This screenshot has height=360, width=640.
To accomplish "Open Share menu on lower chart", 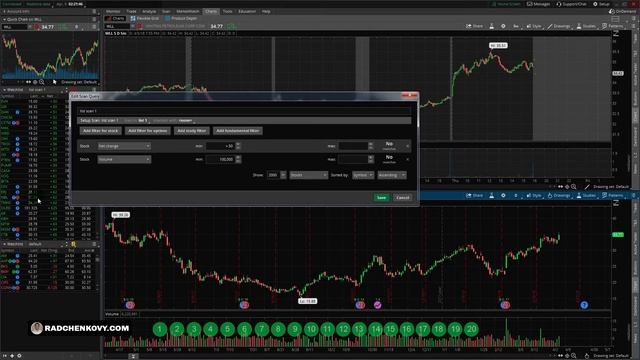I will pos(474,196).
